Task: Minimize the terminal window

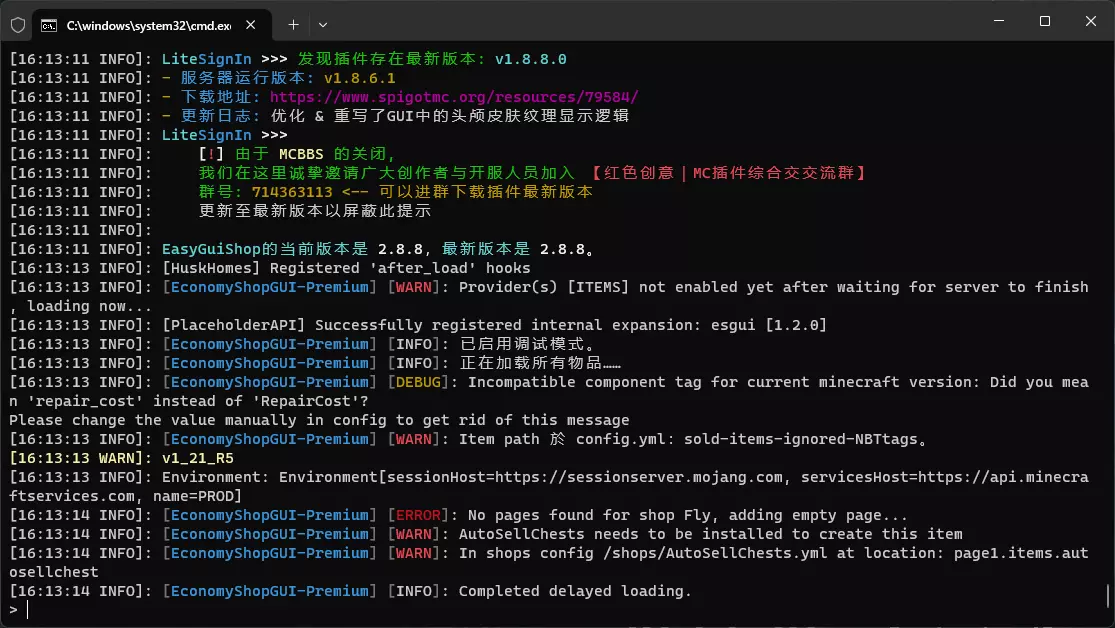Action: pyautogui.click(x=999, y=21)
